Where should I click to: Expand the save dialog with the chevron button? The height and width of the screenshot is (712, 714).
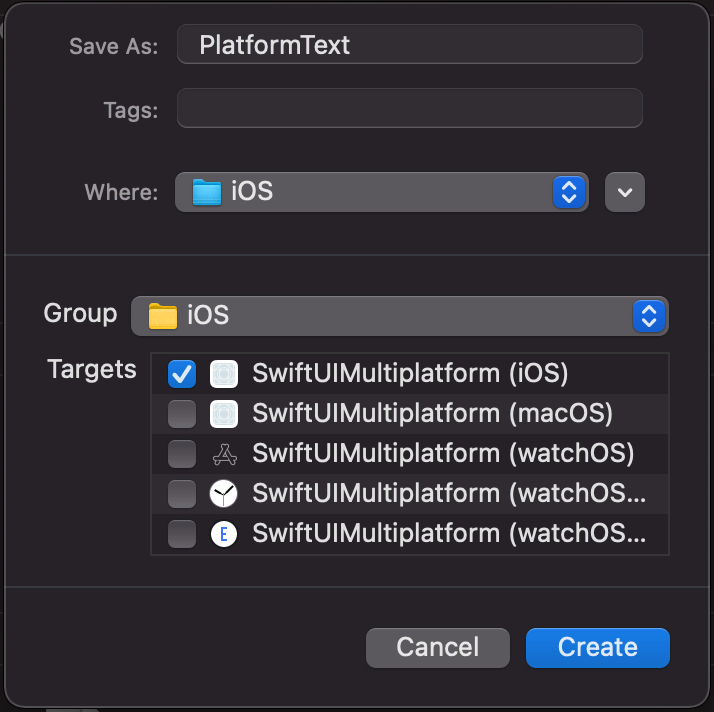625,192
